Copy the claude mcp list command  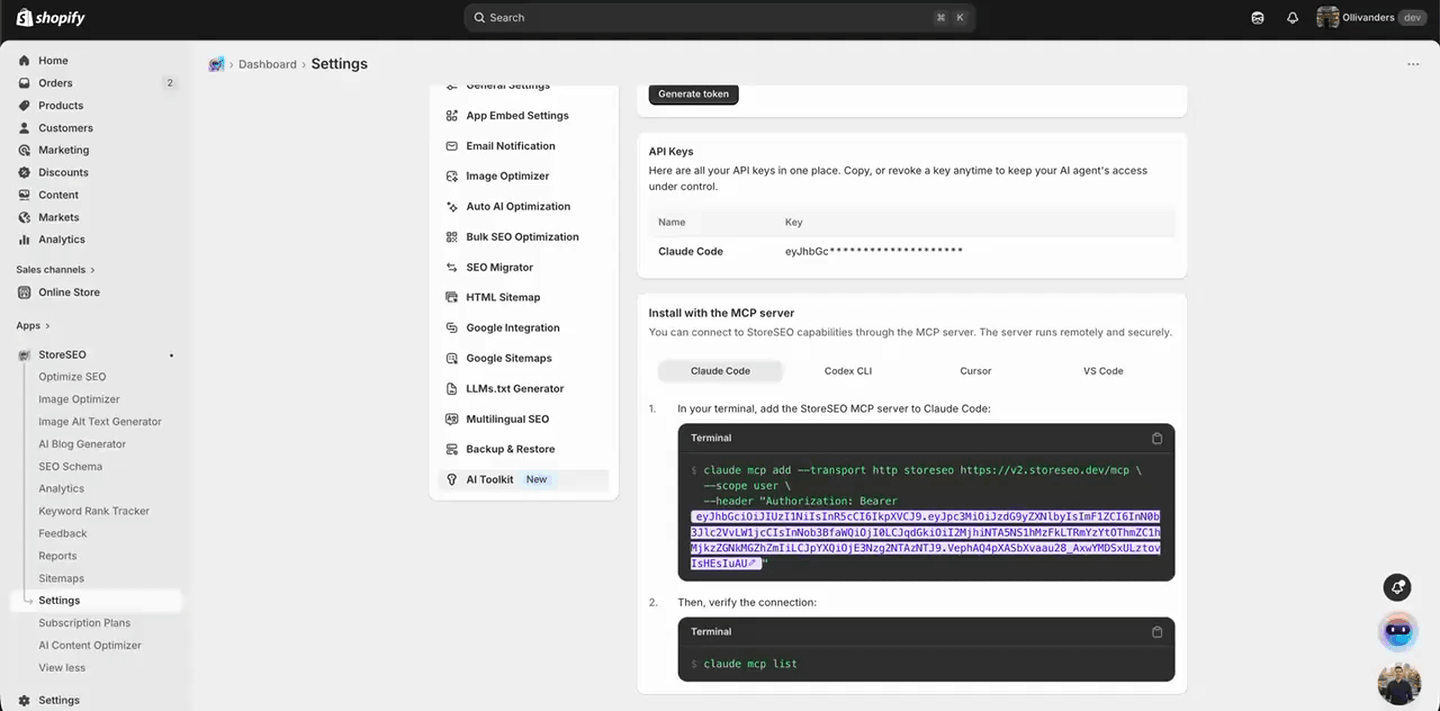coord(1157,632)
